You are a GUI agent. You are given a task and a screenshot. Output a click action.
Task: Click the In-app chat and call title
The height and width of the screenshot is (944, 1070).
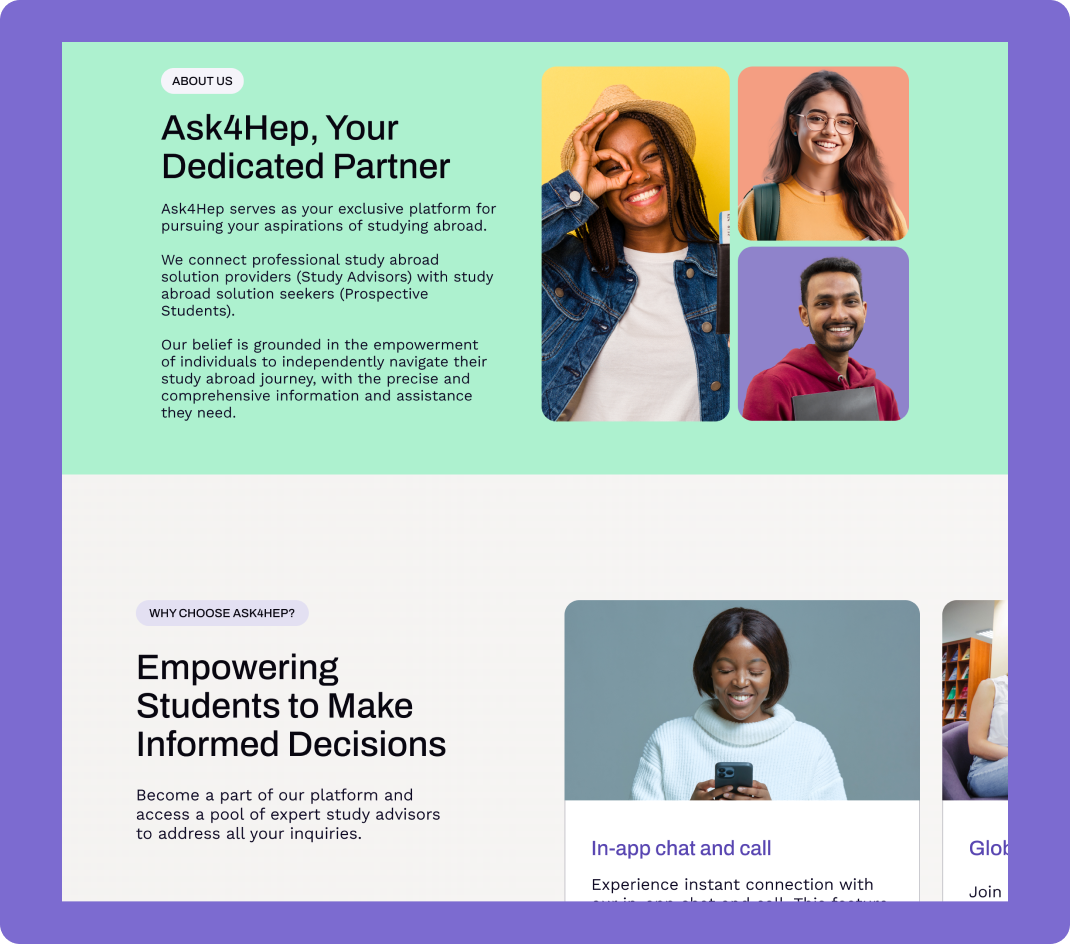(x=681, y=848)
